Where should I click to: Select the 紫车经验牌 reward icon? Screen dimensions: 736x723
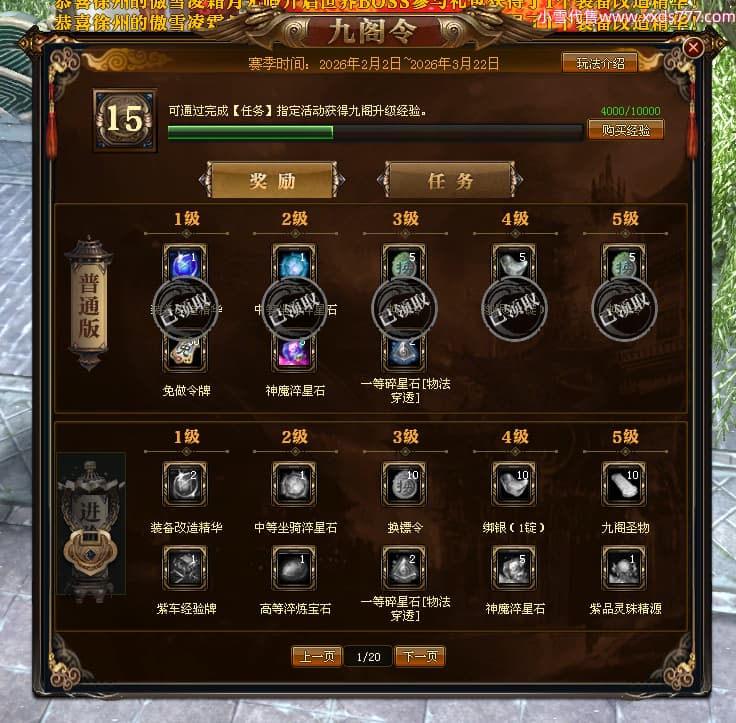pyautogui.click(x=185, y=568)
